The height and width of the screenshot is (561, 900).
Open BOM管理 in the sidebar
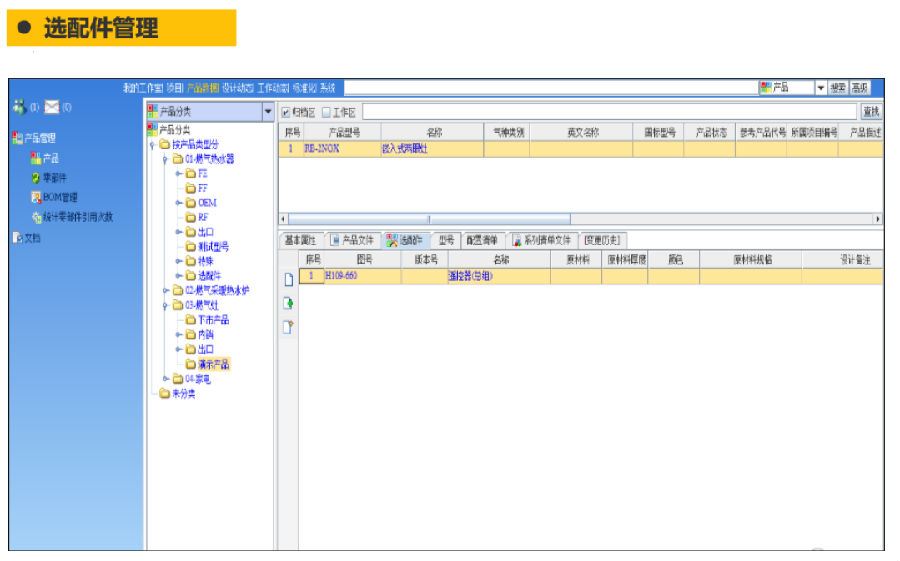pos(59,197)
